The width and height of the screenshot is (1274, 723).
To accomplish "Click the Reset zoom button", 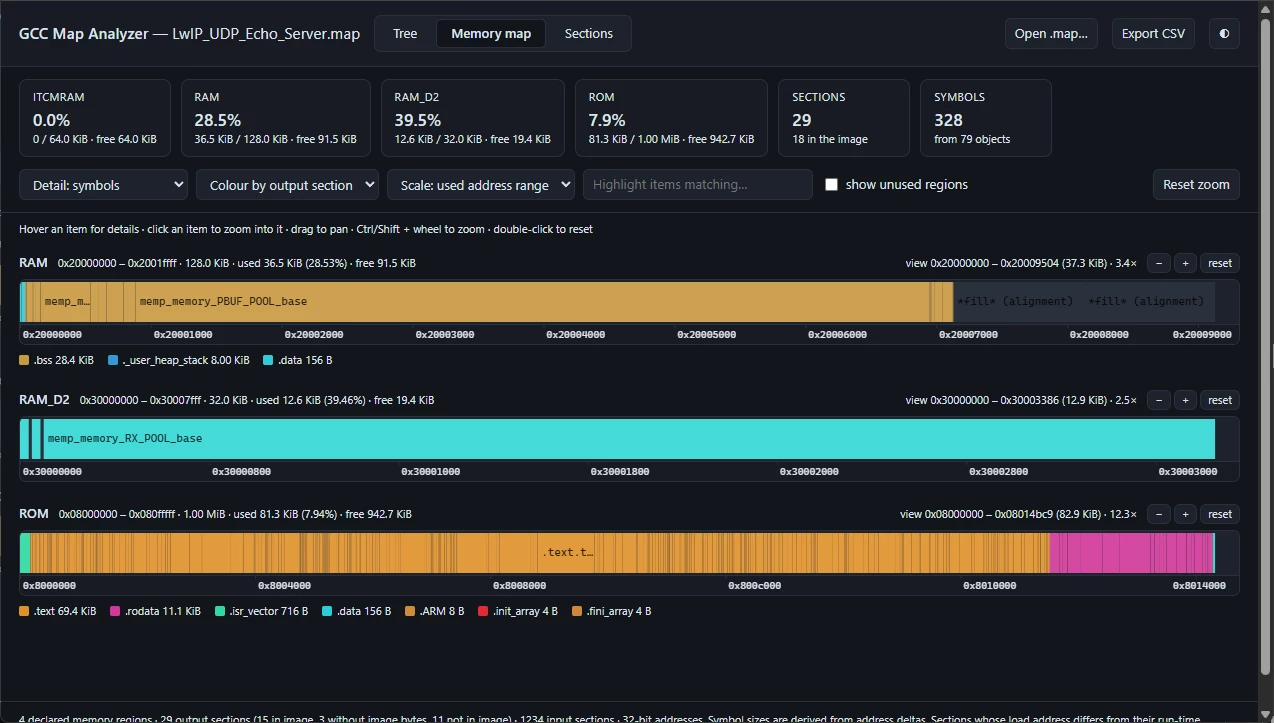I will [x=1196, y=185].
